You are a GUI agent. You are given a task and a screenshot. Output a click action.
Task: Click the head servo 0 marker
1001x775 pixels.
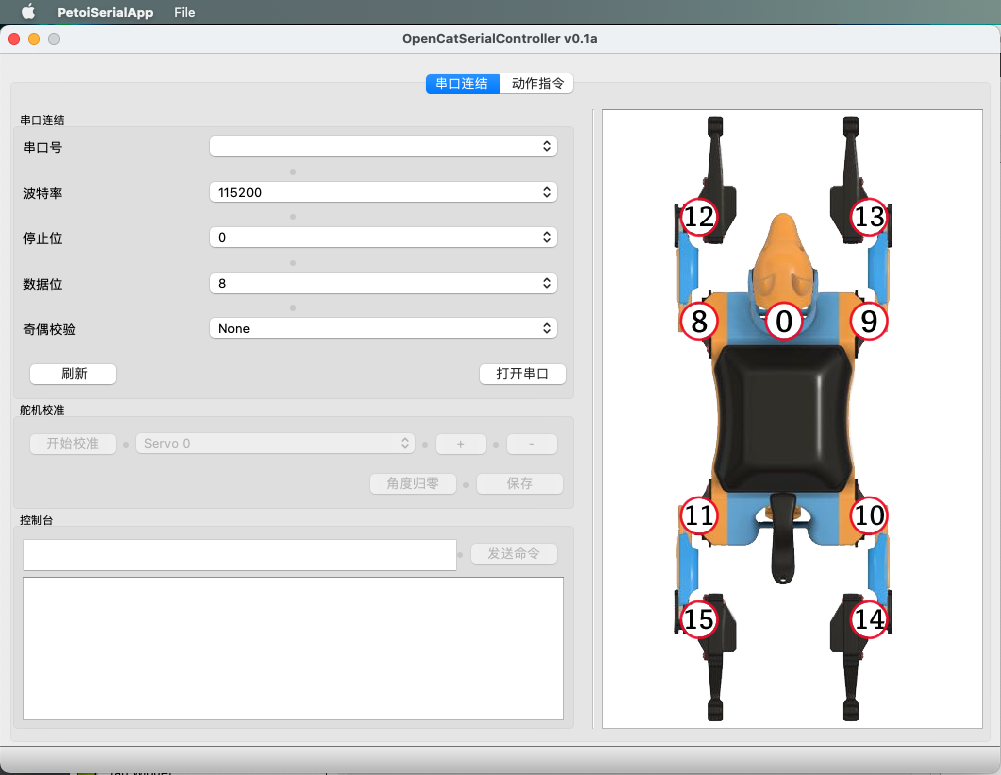click(784, 321)
